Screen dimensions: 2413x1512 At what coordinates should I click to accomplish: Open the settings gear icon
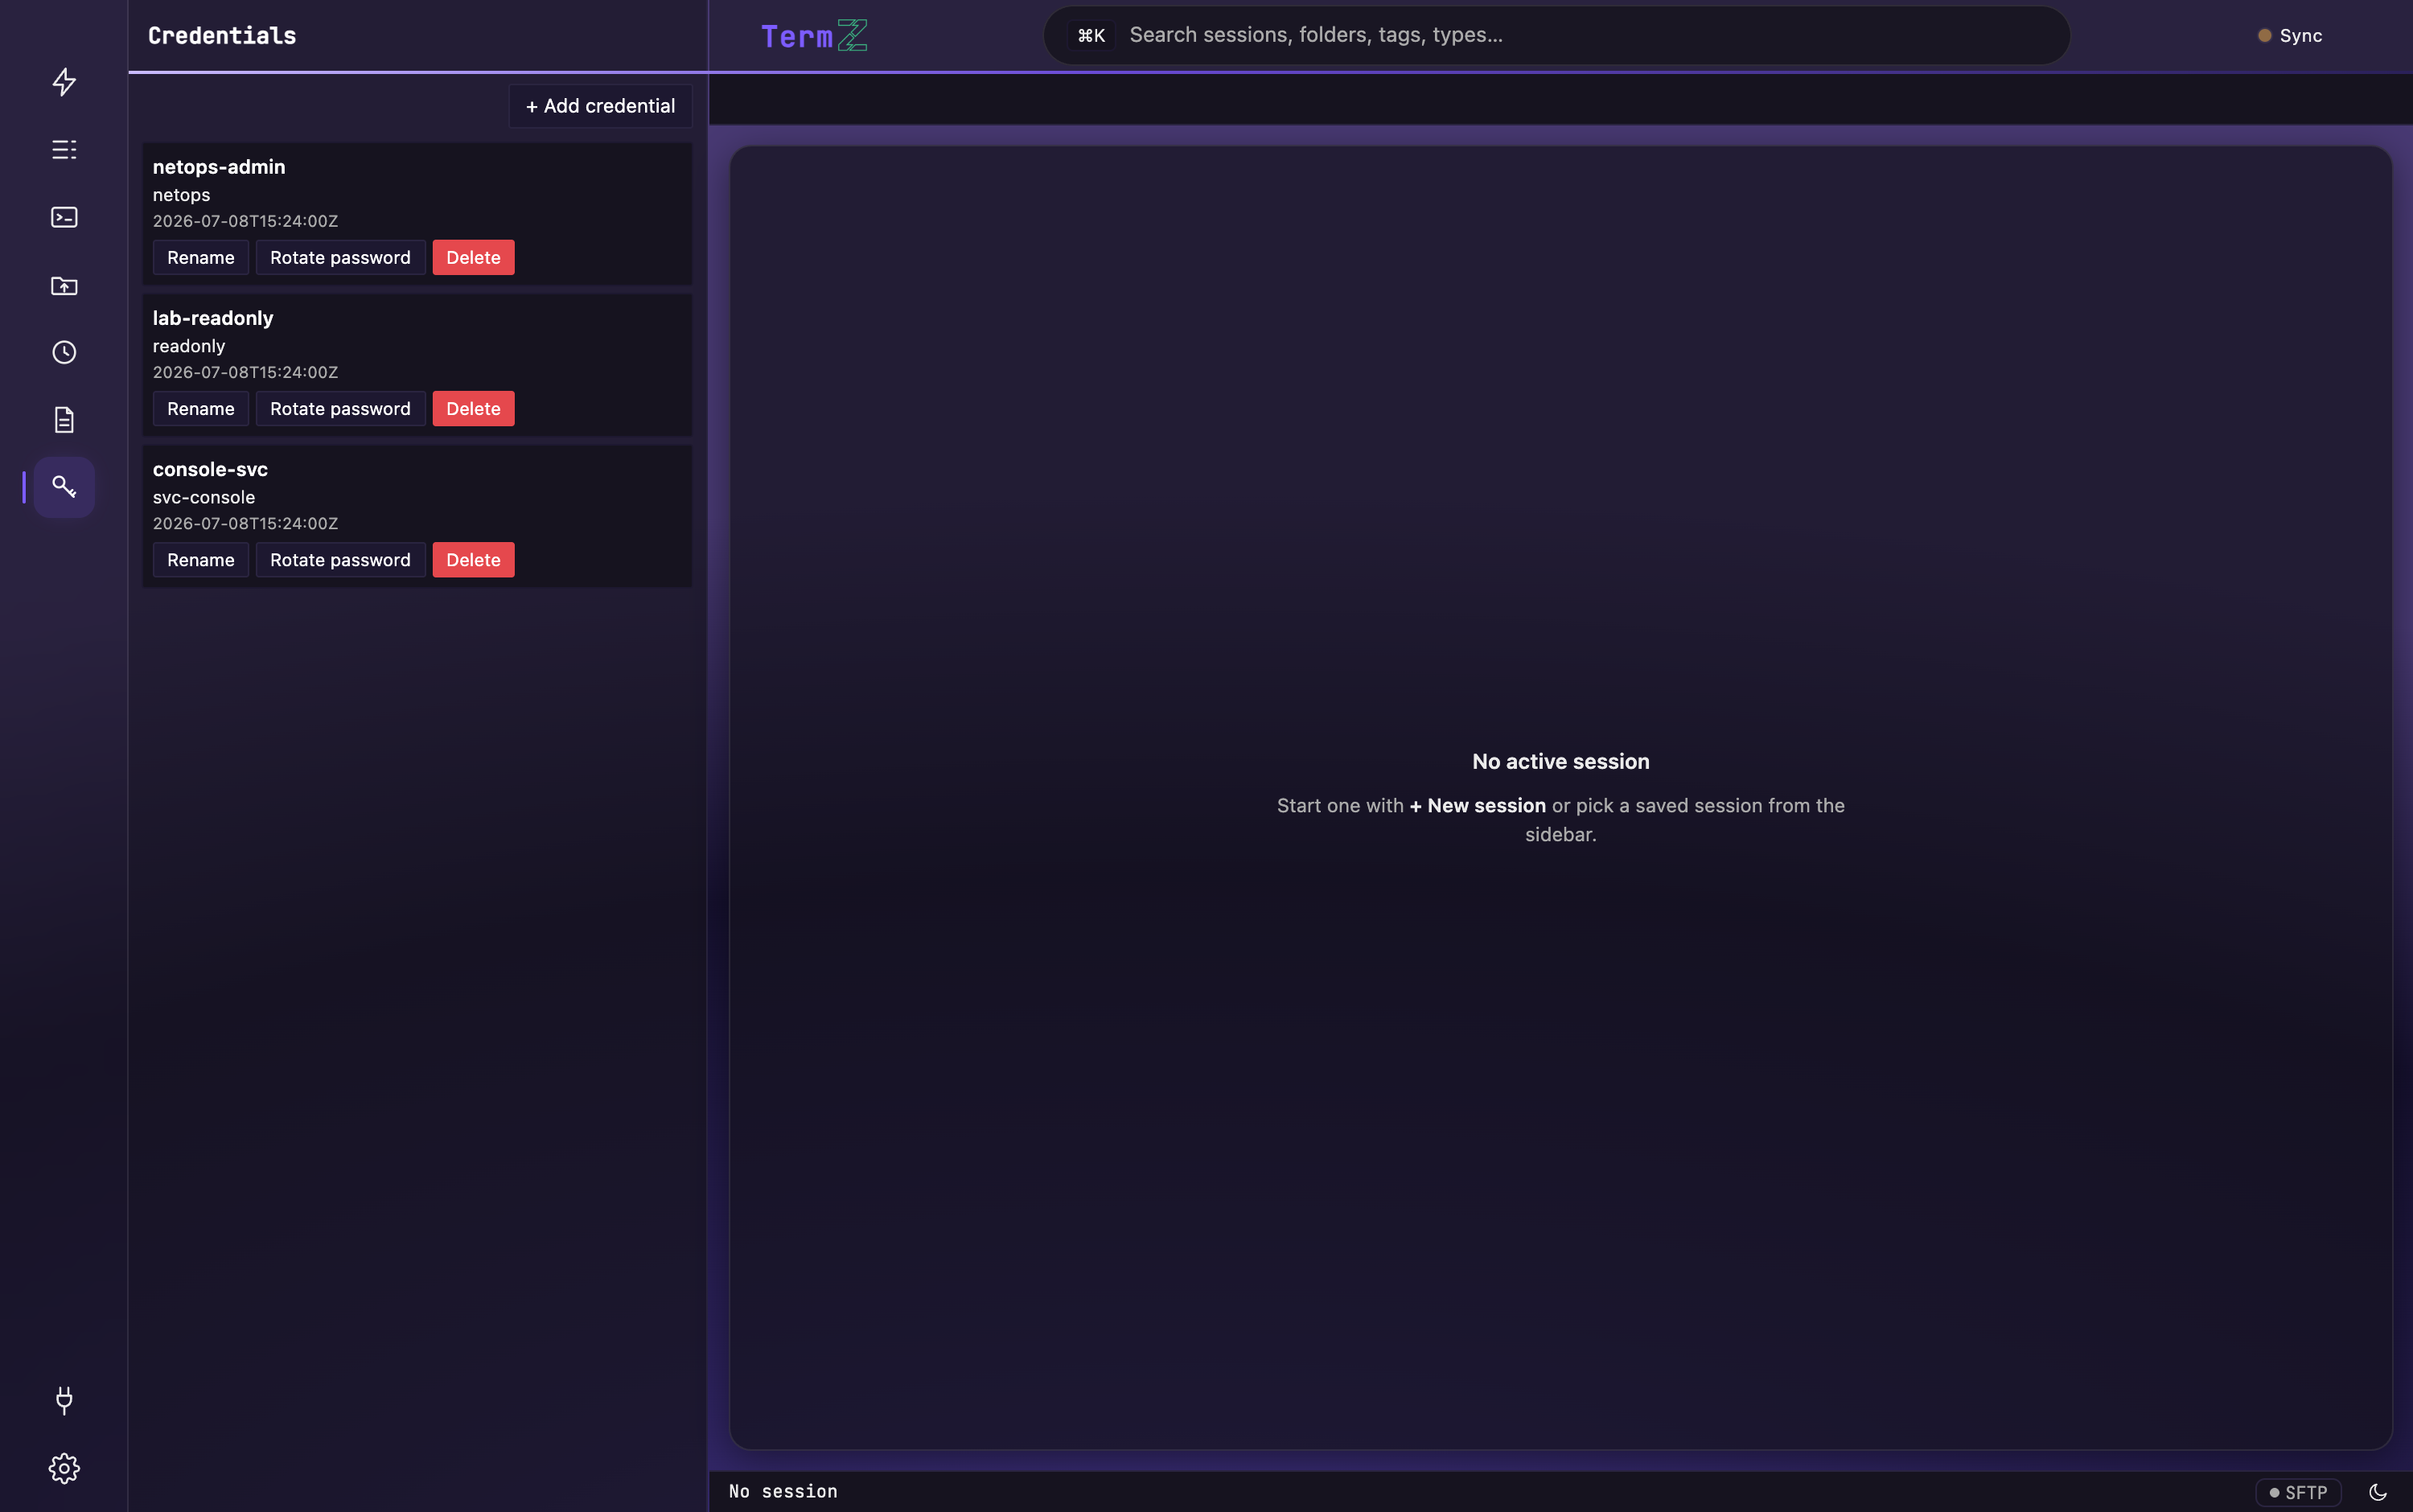point(64,1468)
